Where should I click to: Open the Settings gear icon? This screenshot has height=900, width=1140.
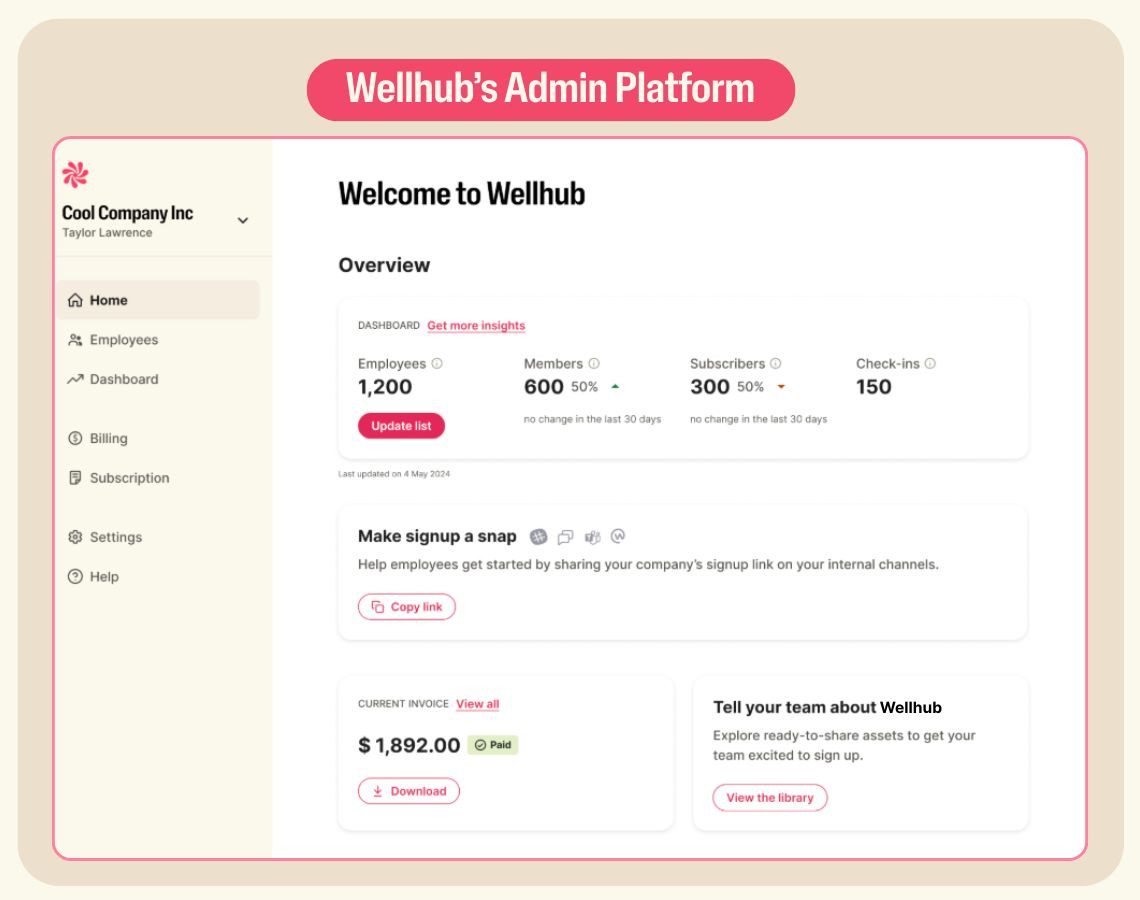pos(75,537)
